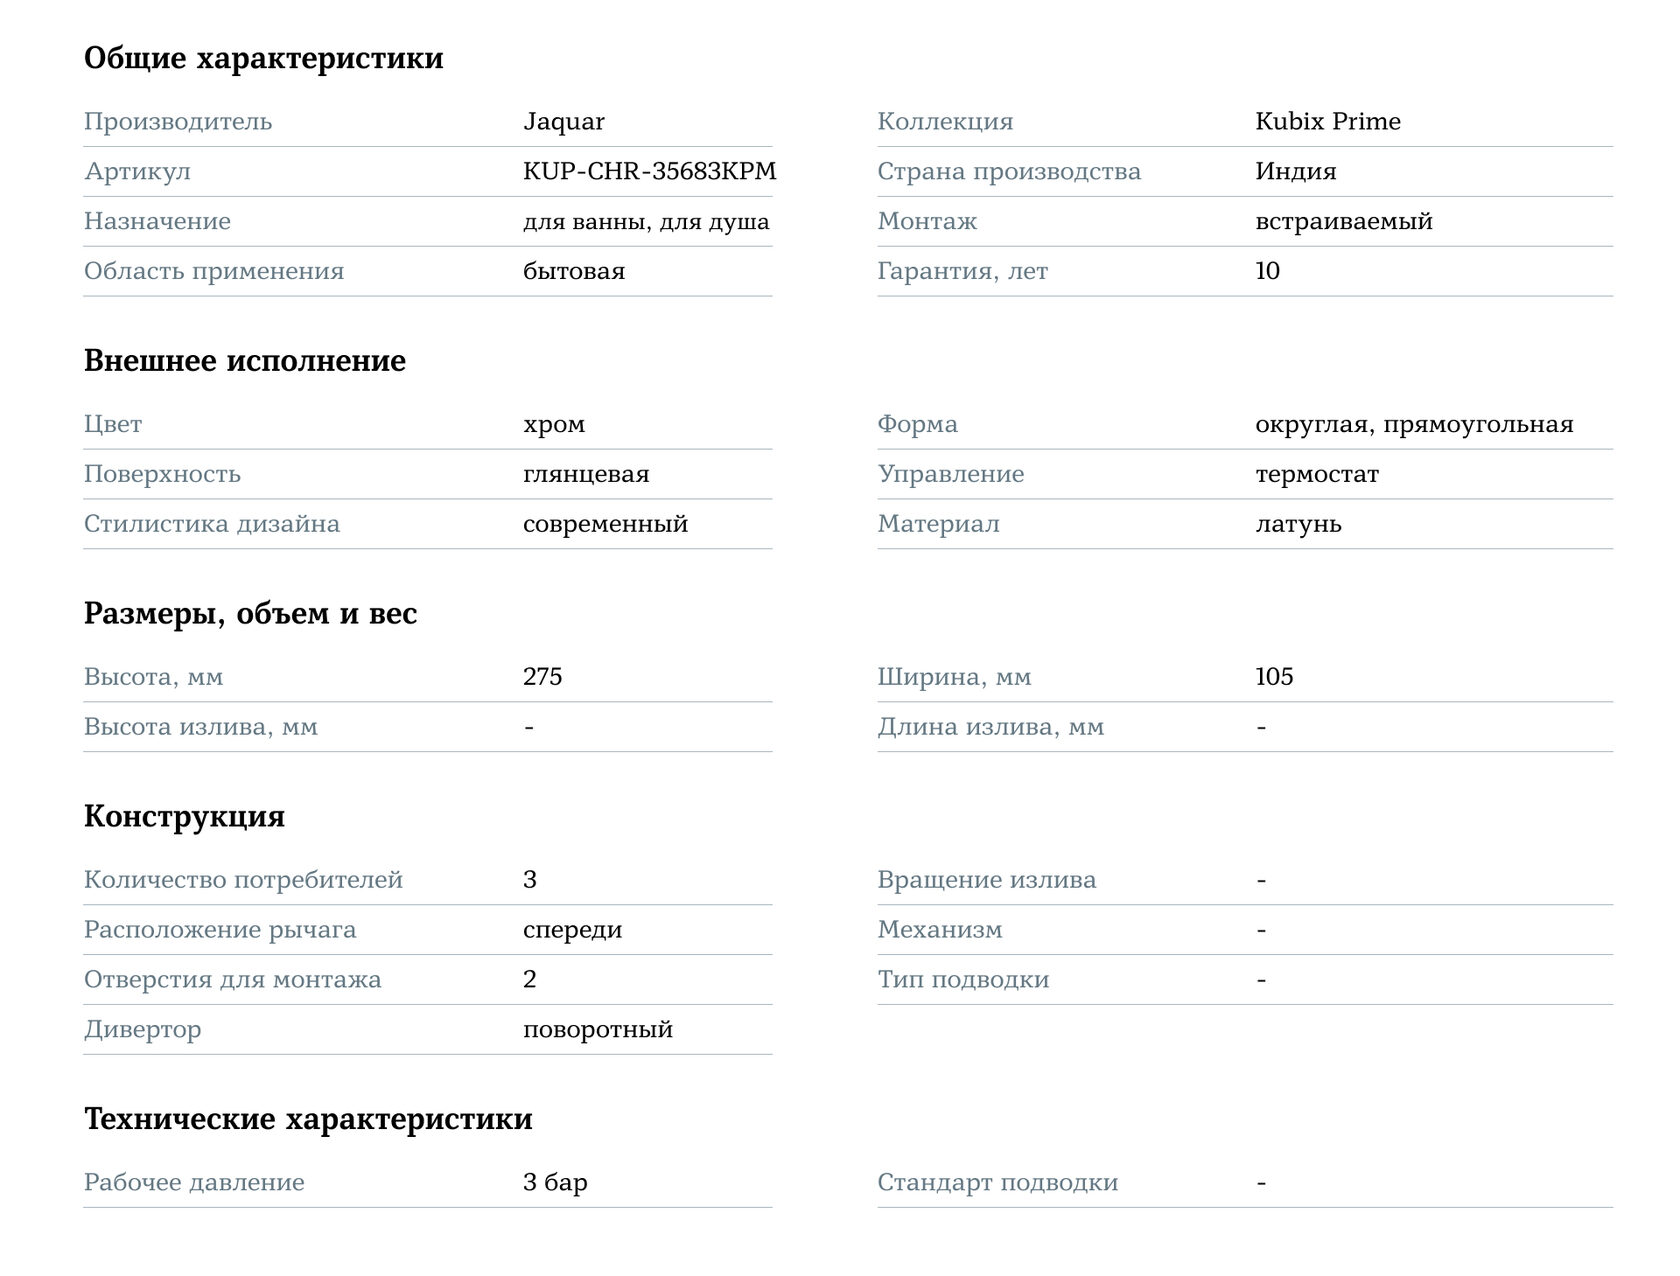The height and width of the screenshot is (1276, 1680).
Task: Click the Внешнее исполнение section heading
Action: click(244, 361)
